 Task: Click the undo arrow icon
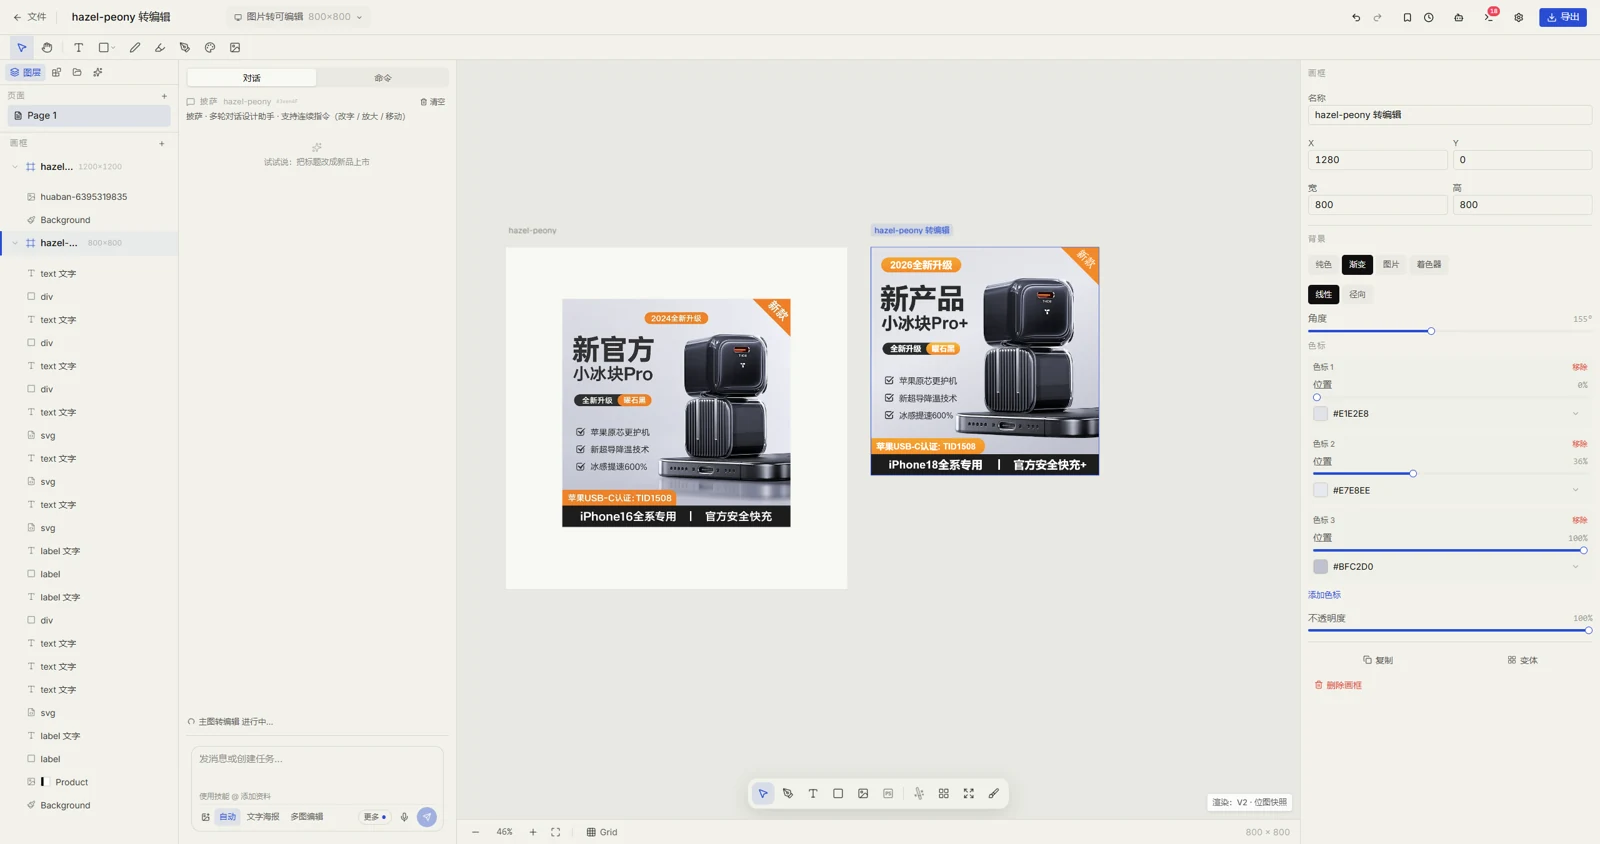coord(1356,17)
